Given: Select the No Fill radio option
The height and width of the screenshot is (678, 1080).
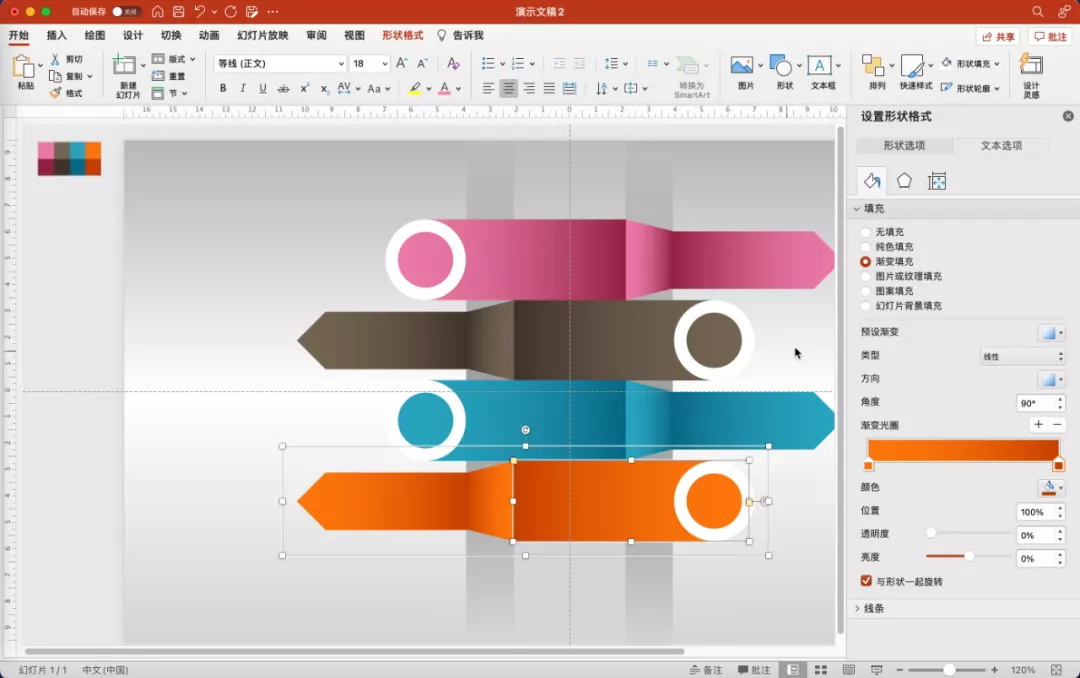Looking at the screenshot, I should point(865,232).
